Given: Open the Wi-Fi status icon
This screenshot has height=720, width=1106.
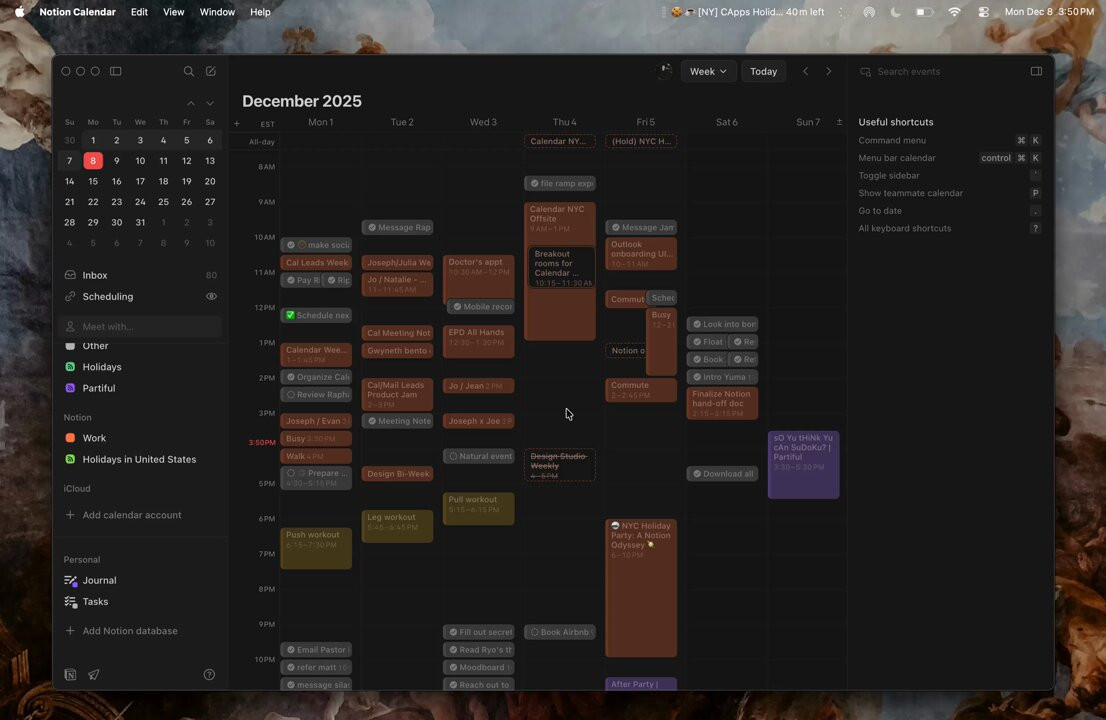Looking at the screenshot, I should click(x=954, y=12).
